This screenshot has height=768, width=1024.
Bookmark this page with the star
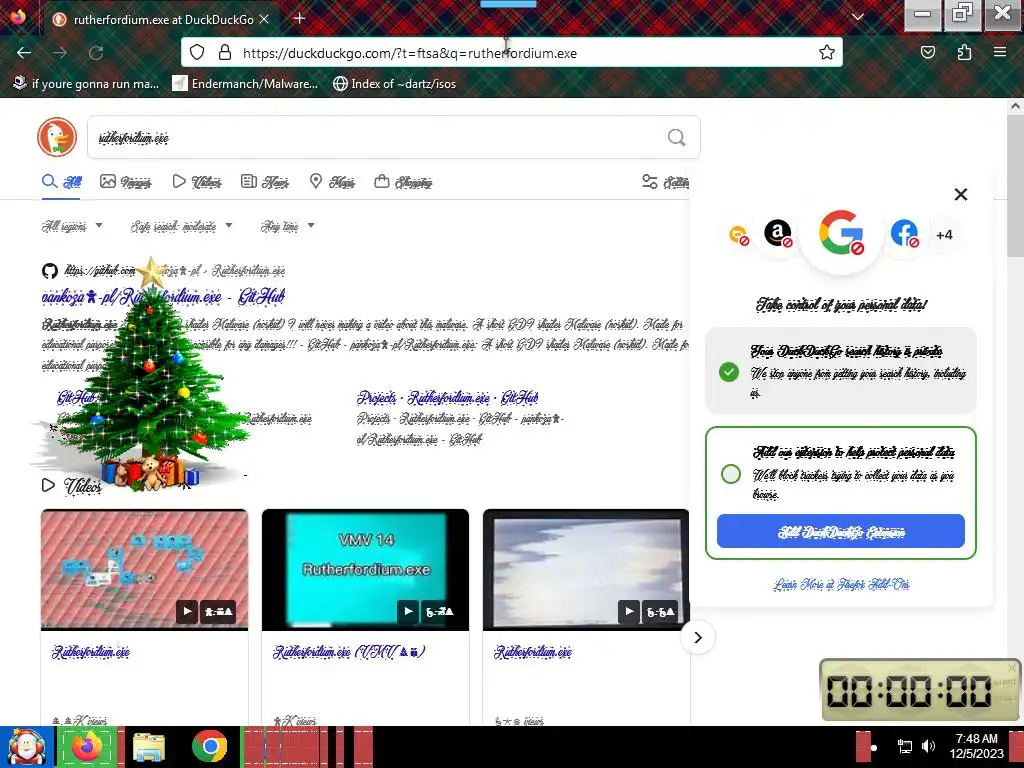tap(827, 52)
